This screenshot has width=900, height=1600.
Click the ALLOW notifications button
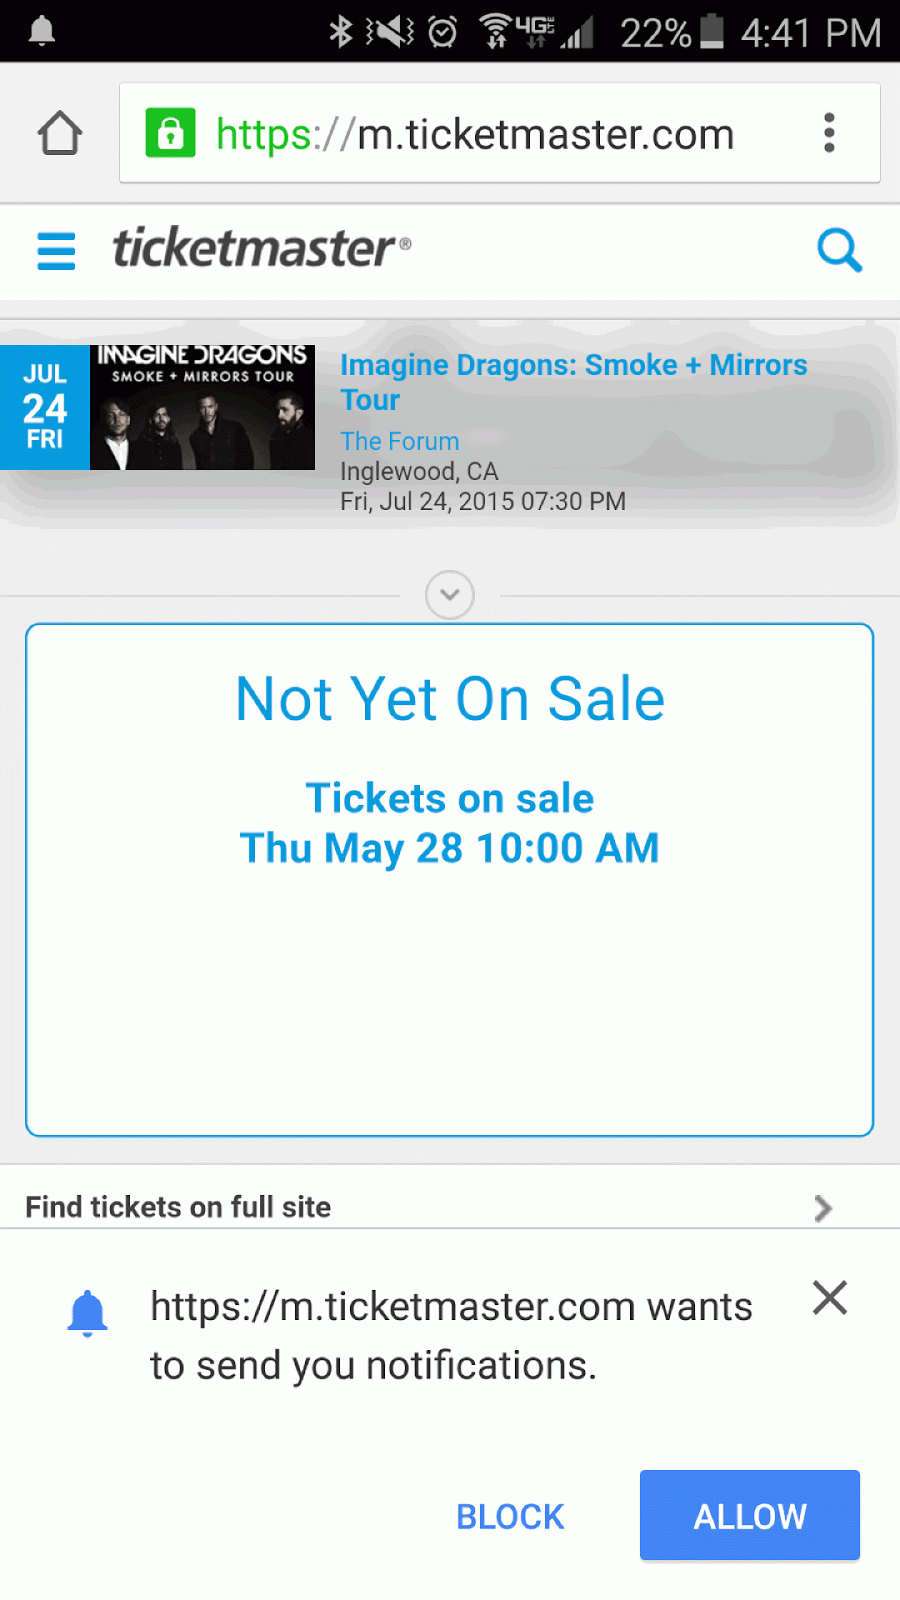click(x=750, y=1515)
